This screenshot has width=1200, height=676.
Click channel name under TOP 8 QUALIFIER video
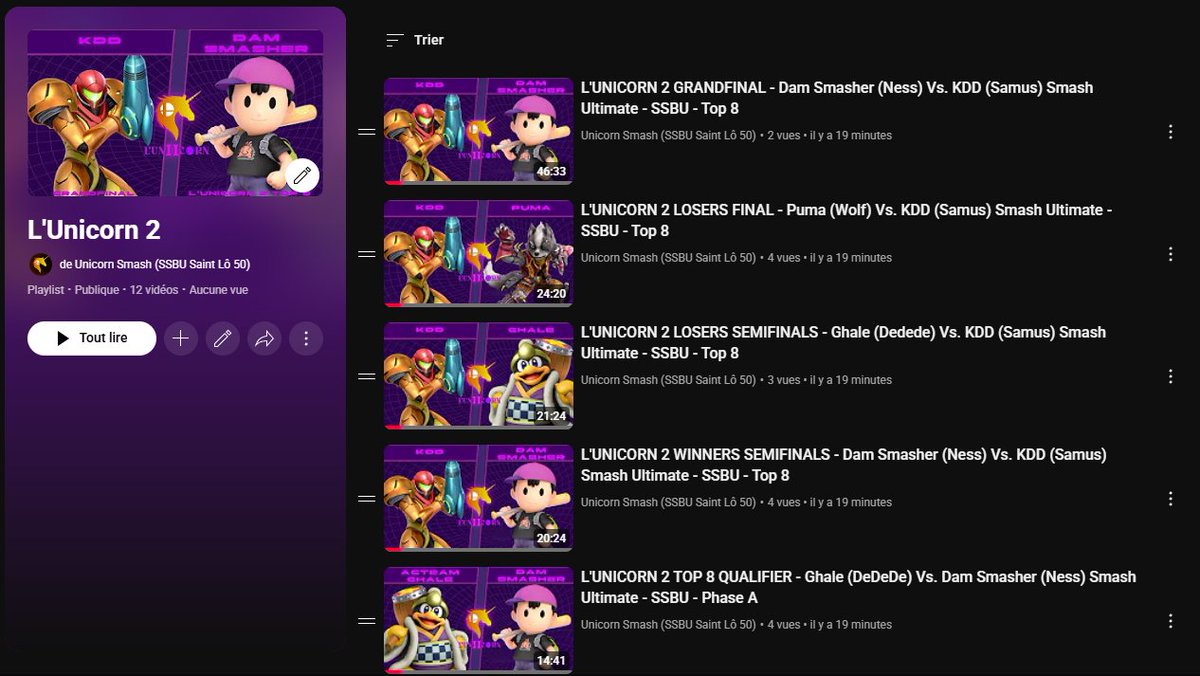668,624
